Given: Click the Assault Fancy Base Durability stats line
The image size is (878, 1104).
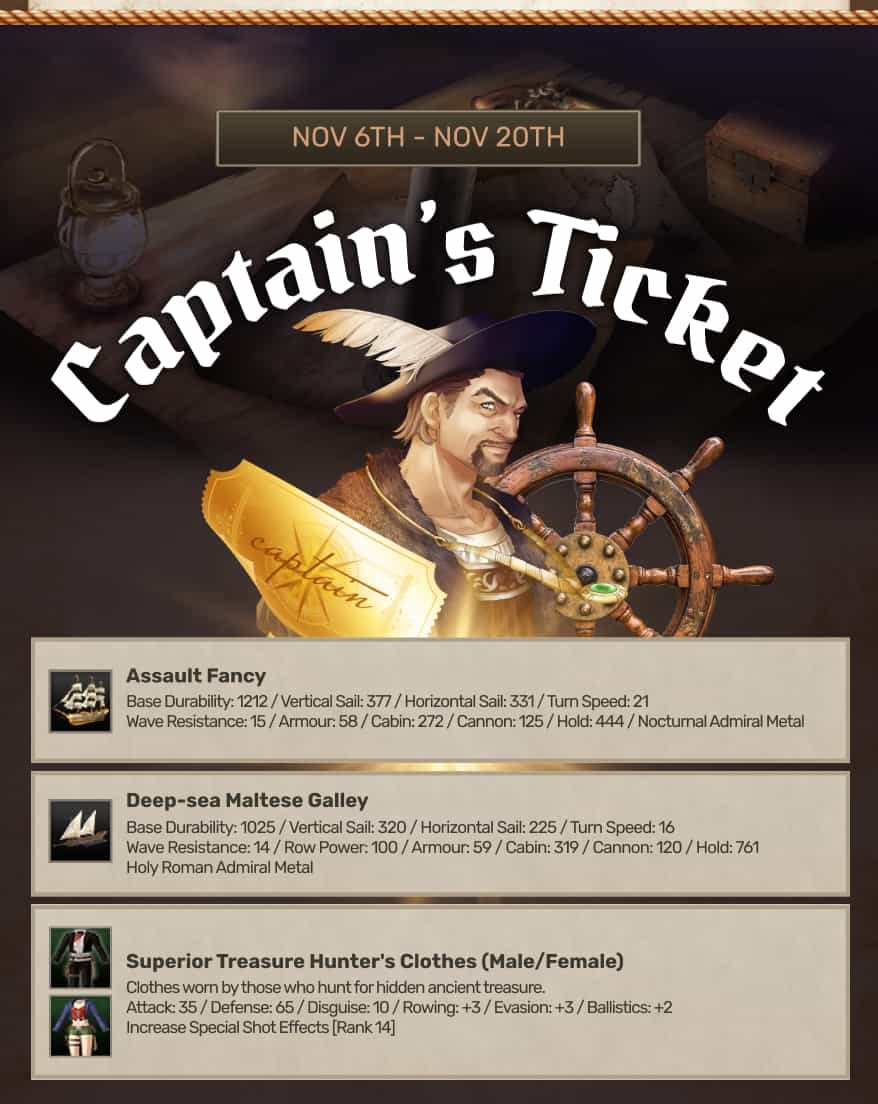Looking at the screenshot, I should [387, 701].
